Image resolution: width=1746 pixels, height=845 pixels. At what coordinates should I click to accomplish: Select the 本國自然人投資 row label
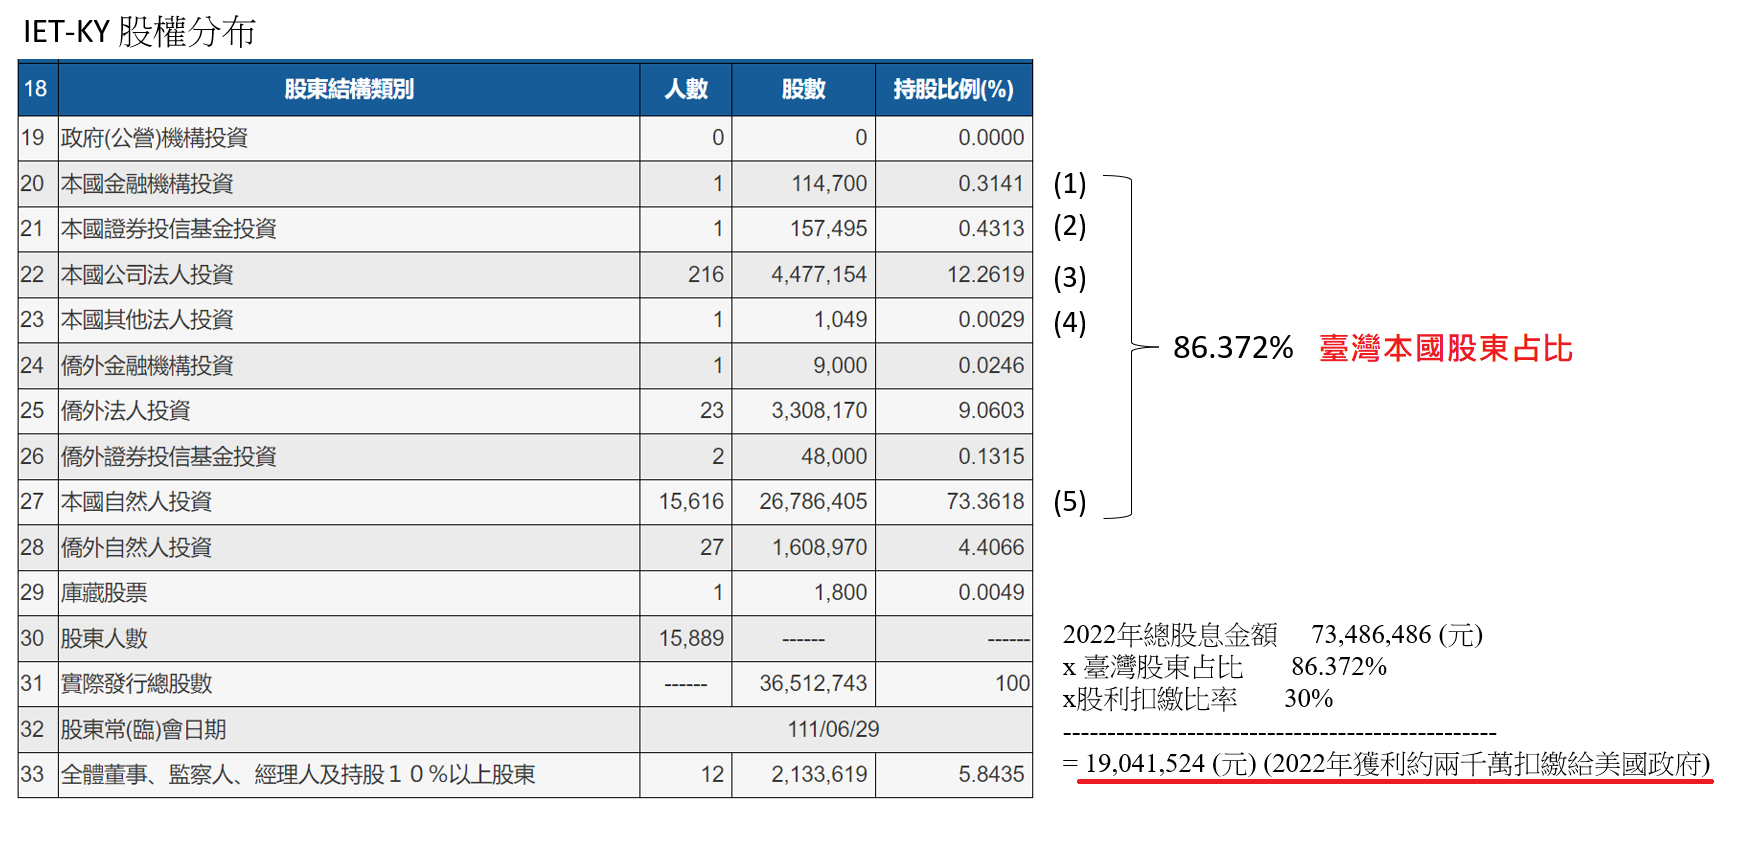coord(136,502)
